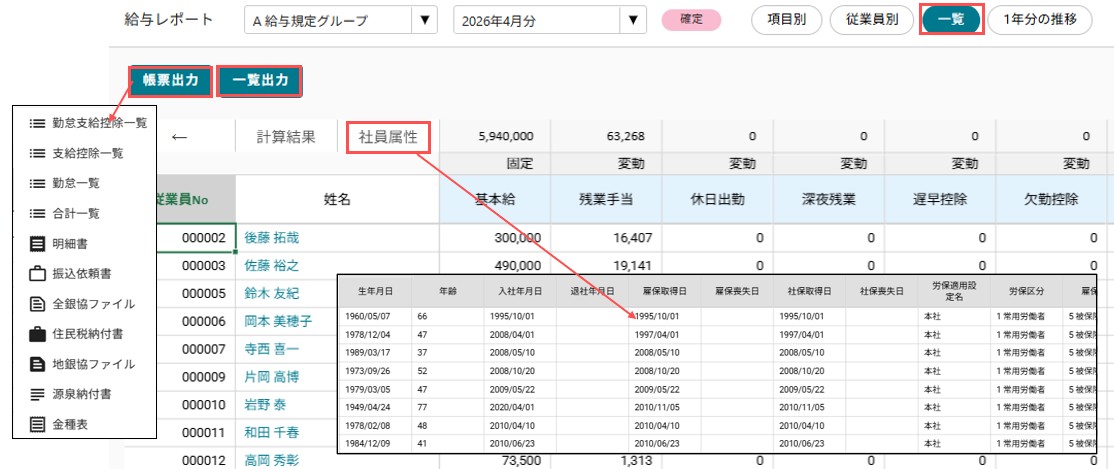Click the 深夜残業 column header

coord(828,200)
